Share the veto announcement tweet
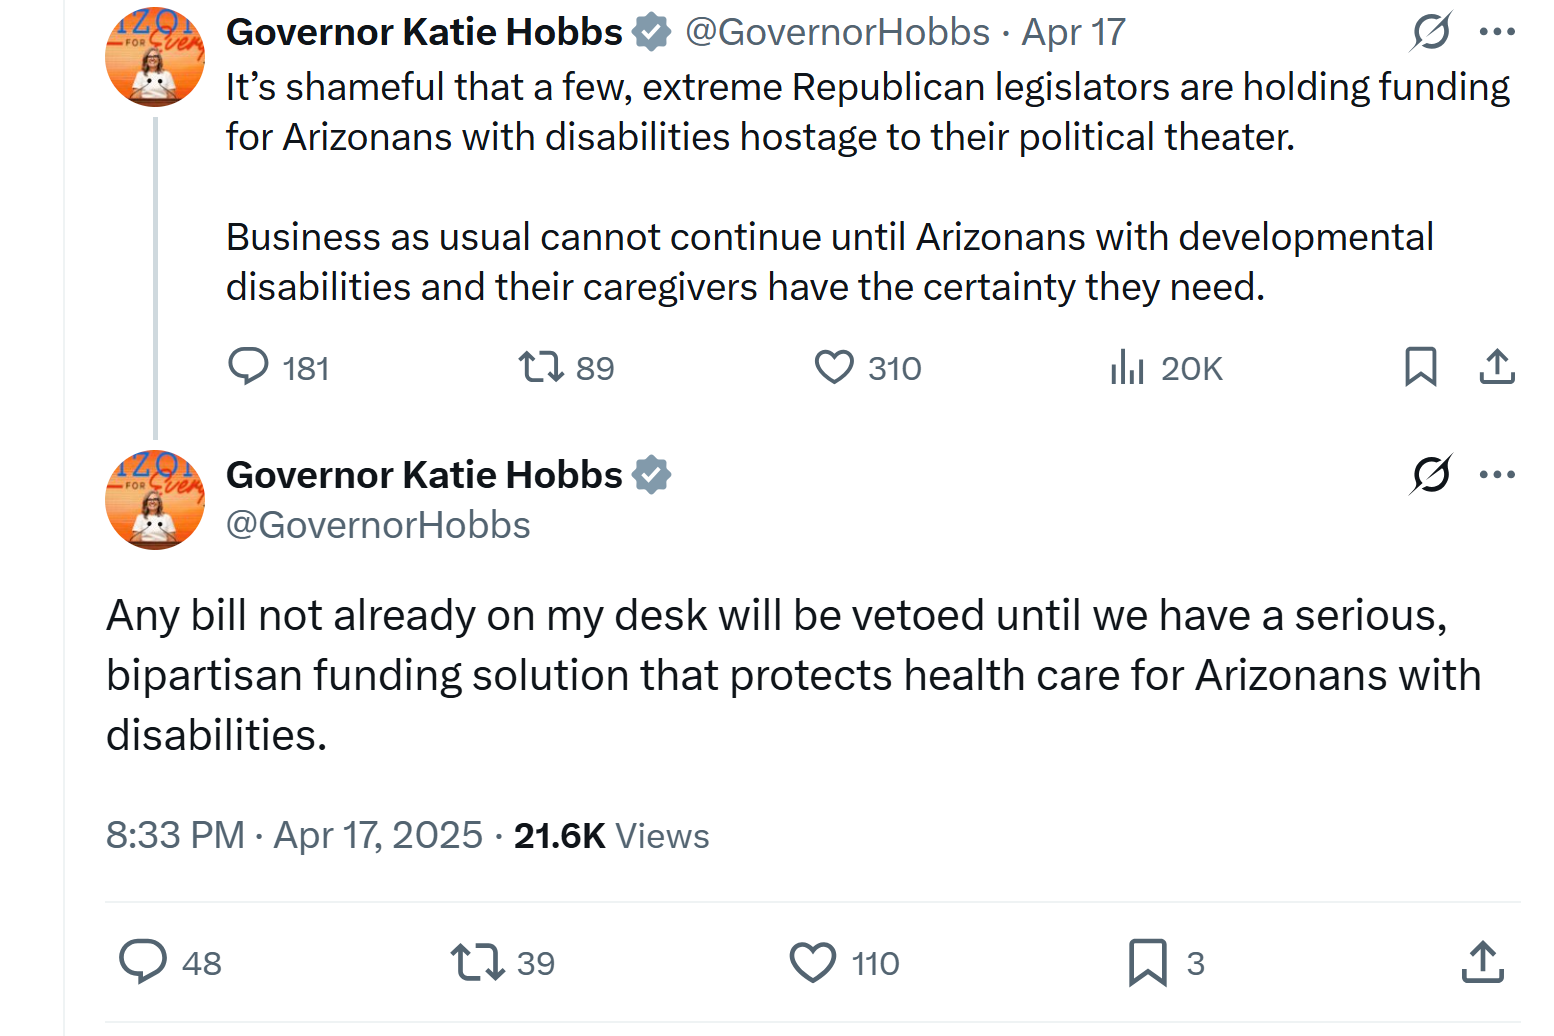Screen dimensions: 1554x1036 coord(1482,962)
